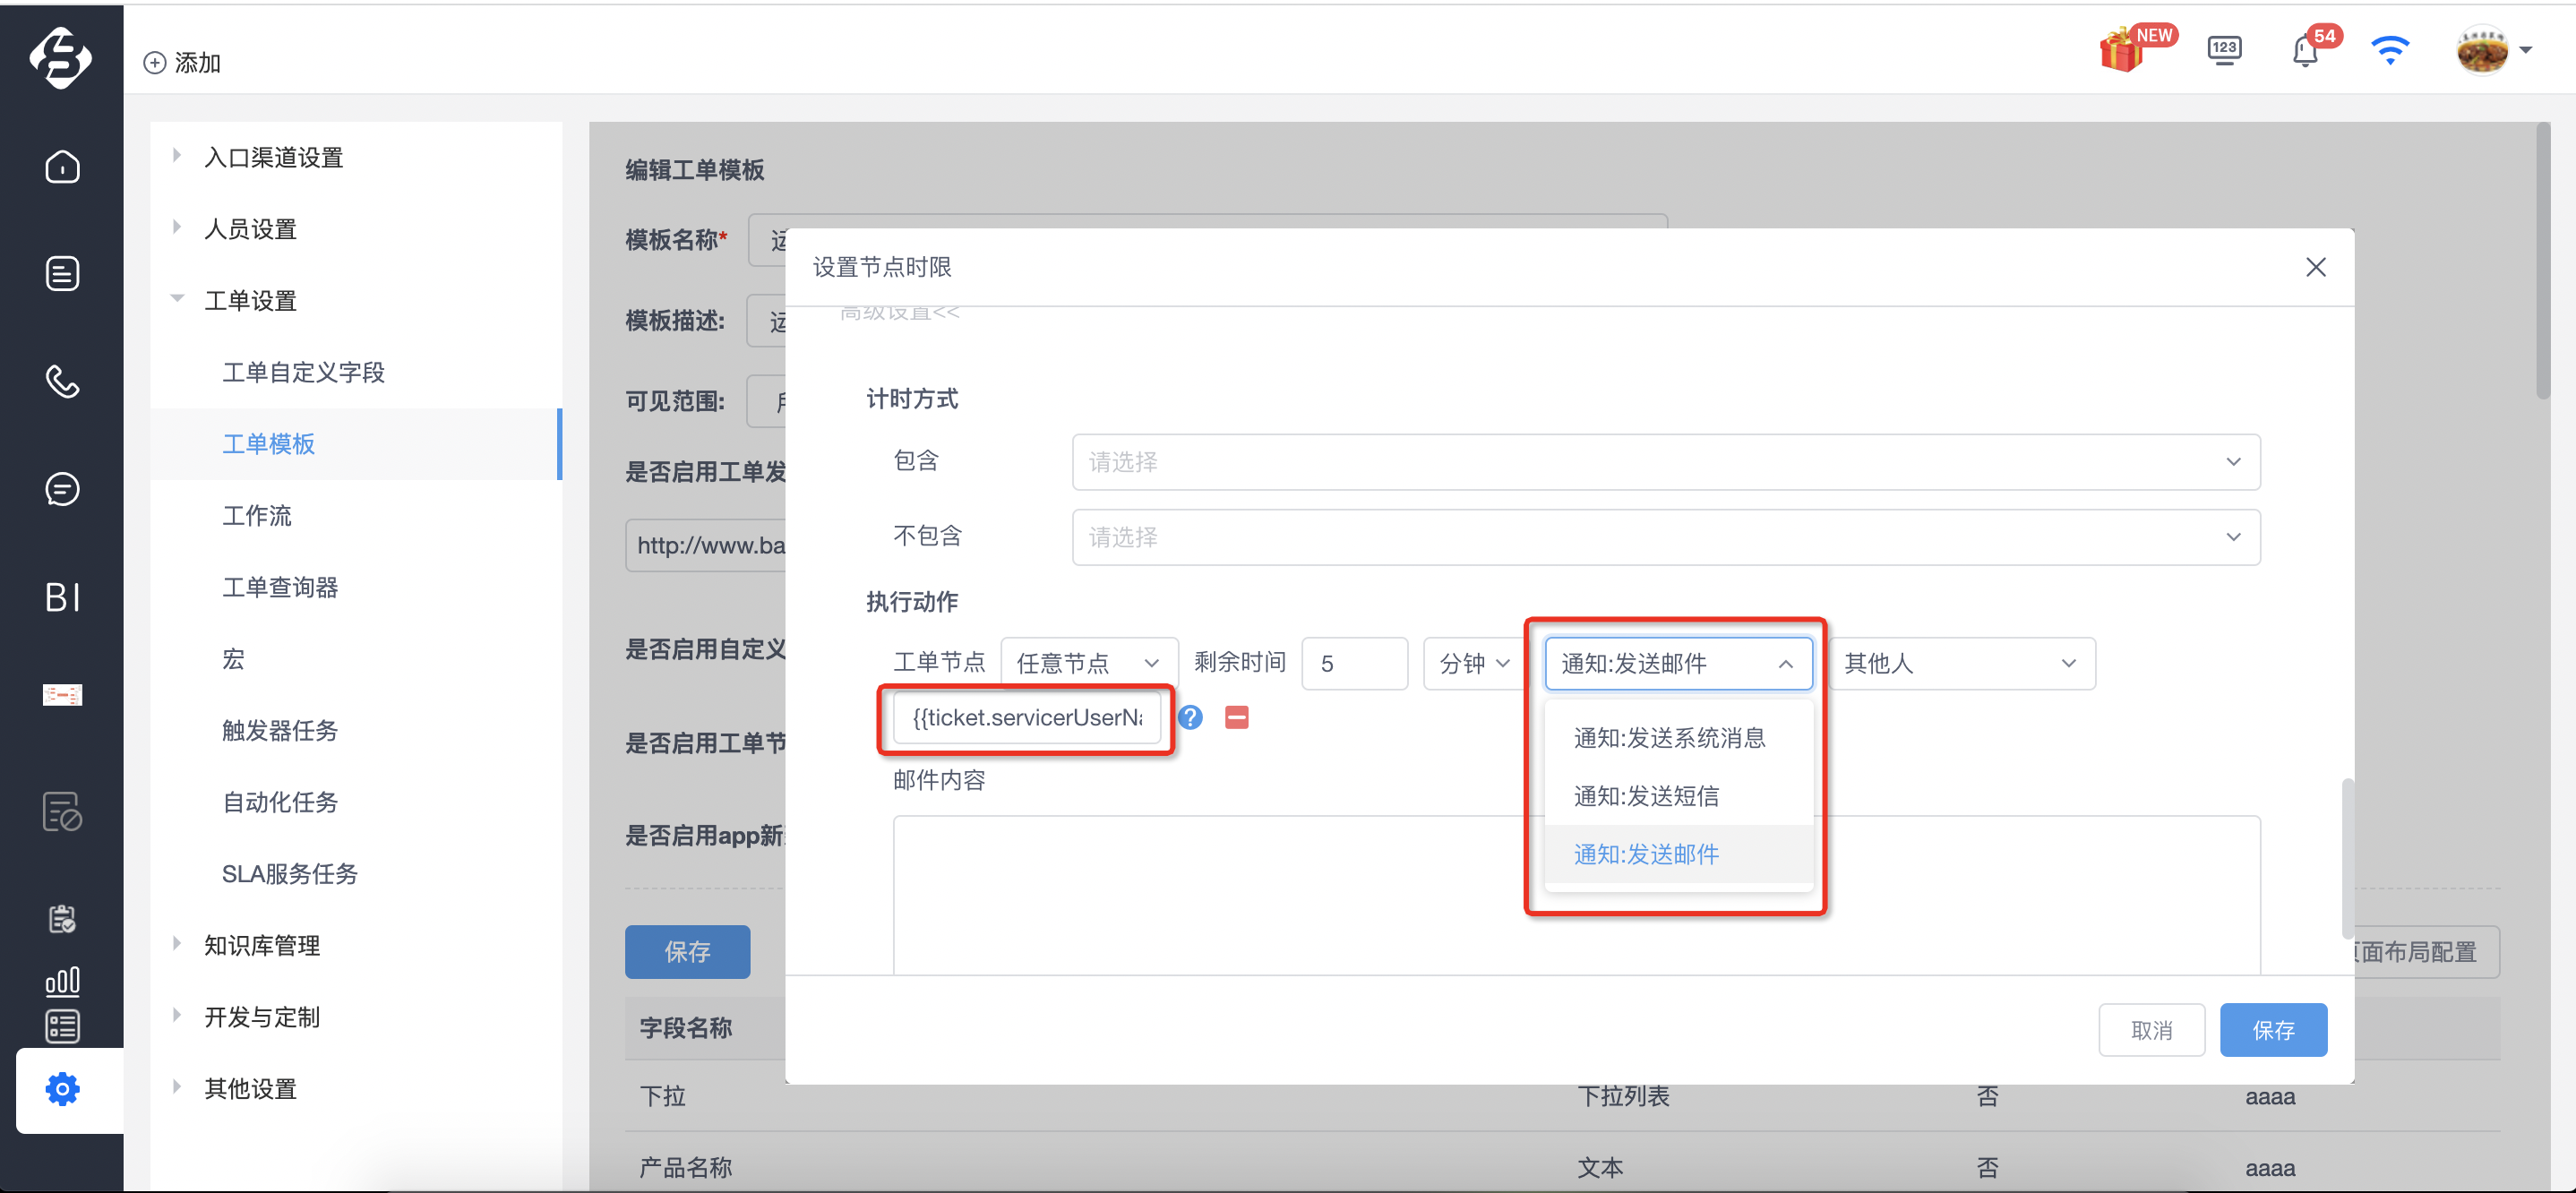Open the chat message sidebar icon

62,489
